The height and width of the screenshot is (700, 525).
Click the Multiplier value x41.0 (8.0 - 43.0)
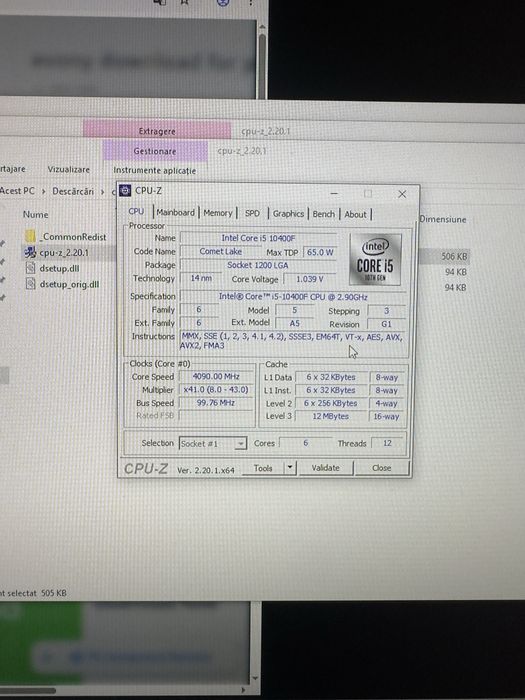point(216,389)
